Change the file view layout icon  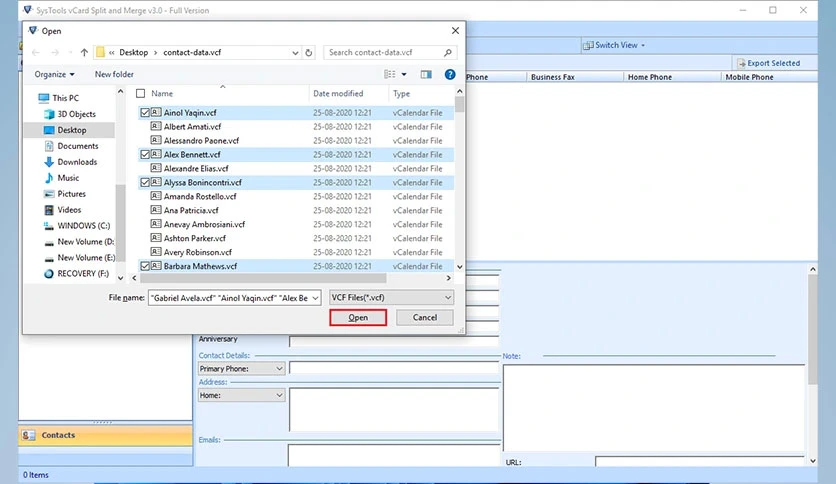coord(390,74)
